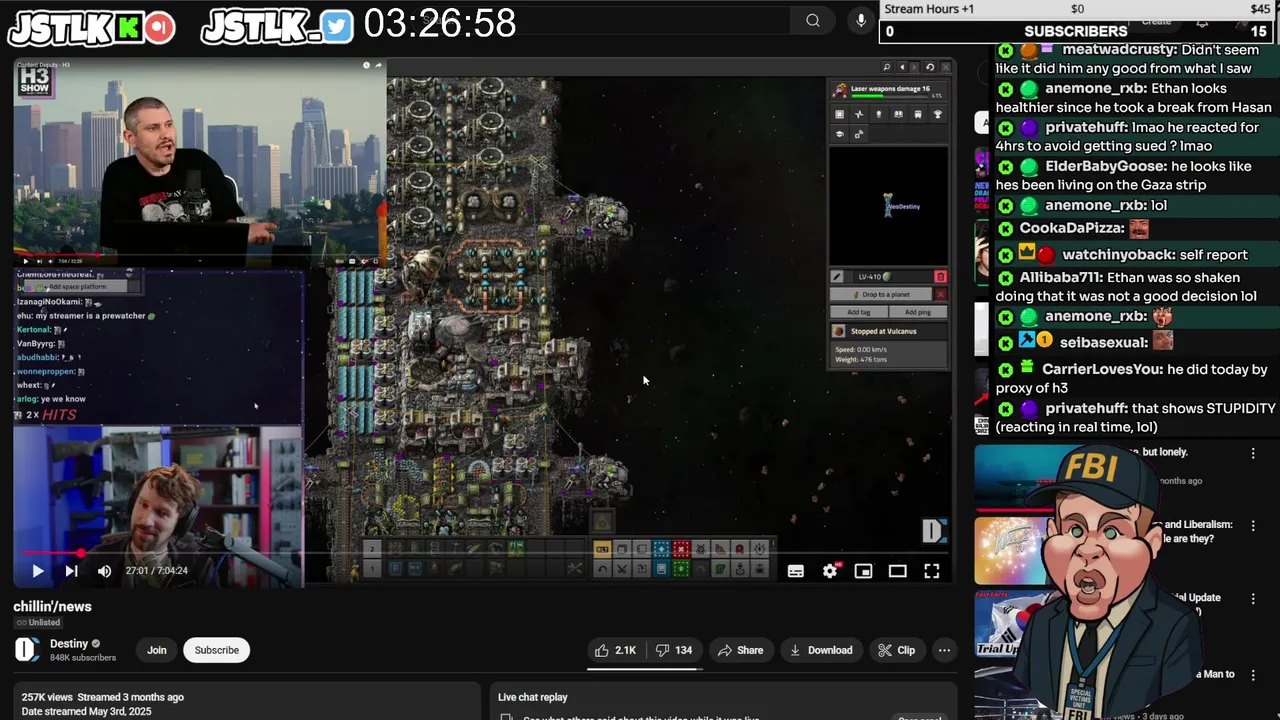
Task: Click Laser weapons damage research bar
Action: pos(890,90)
